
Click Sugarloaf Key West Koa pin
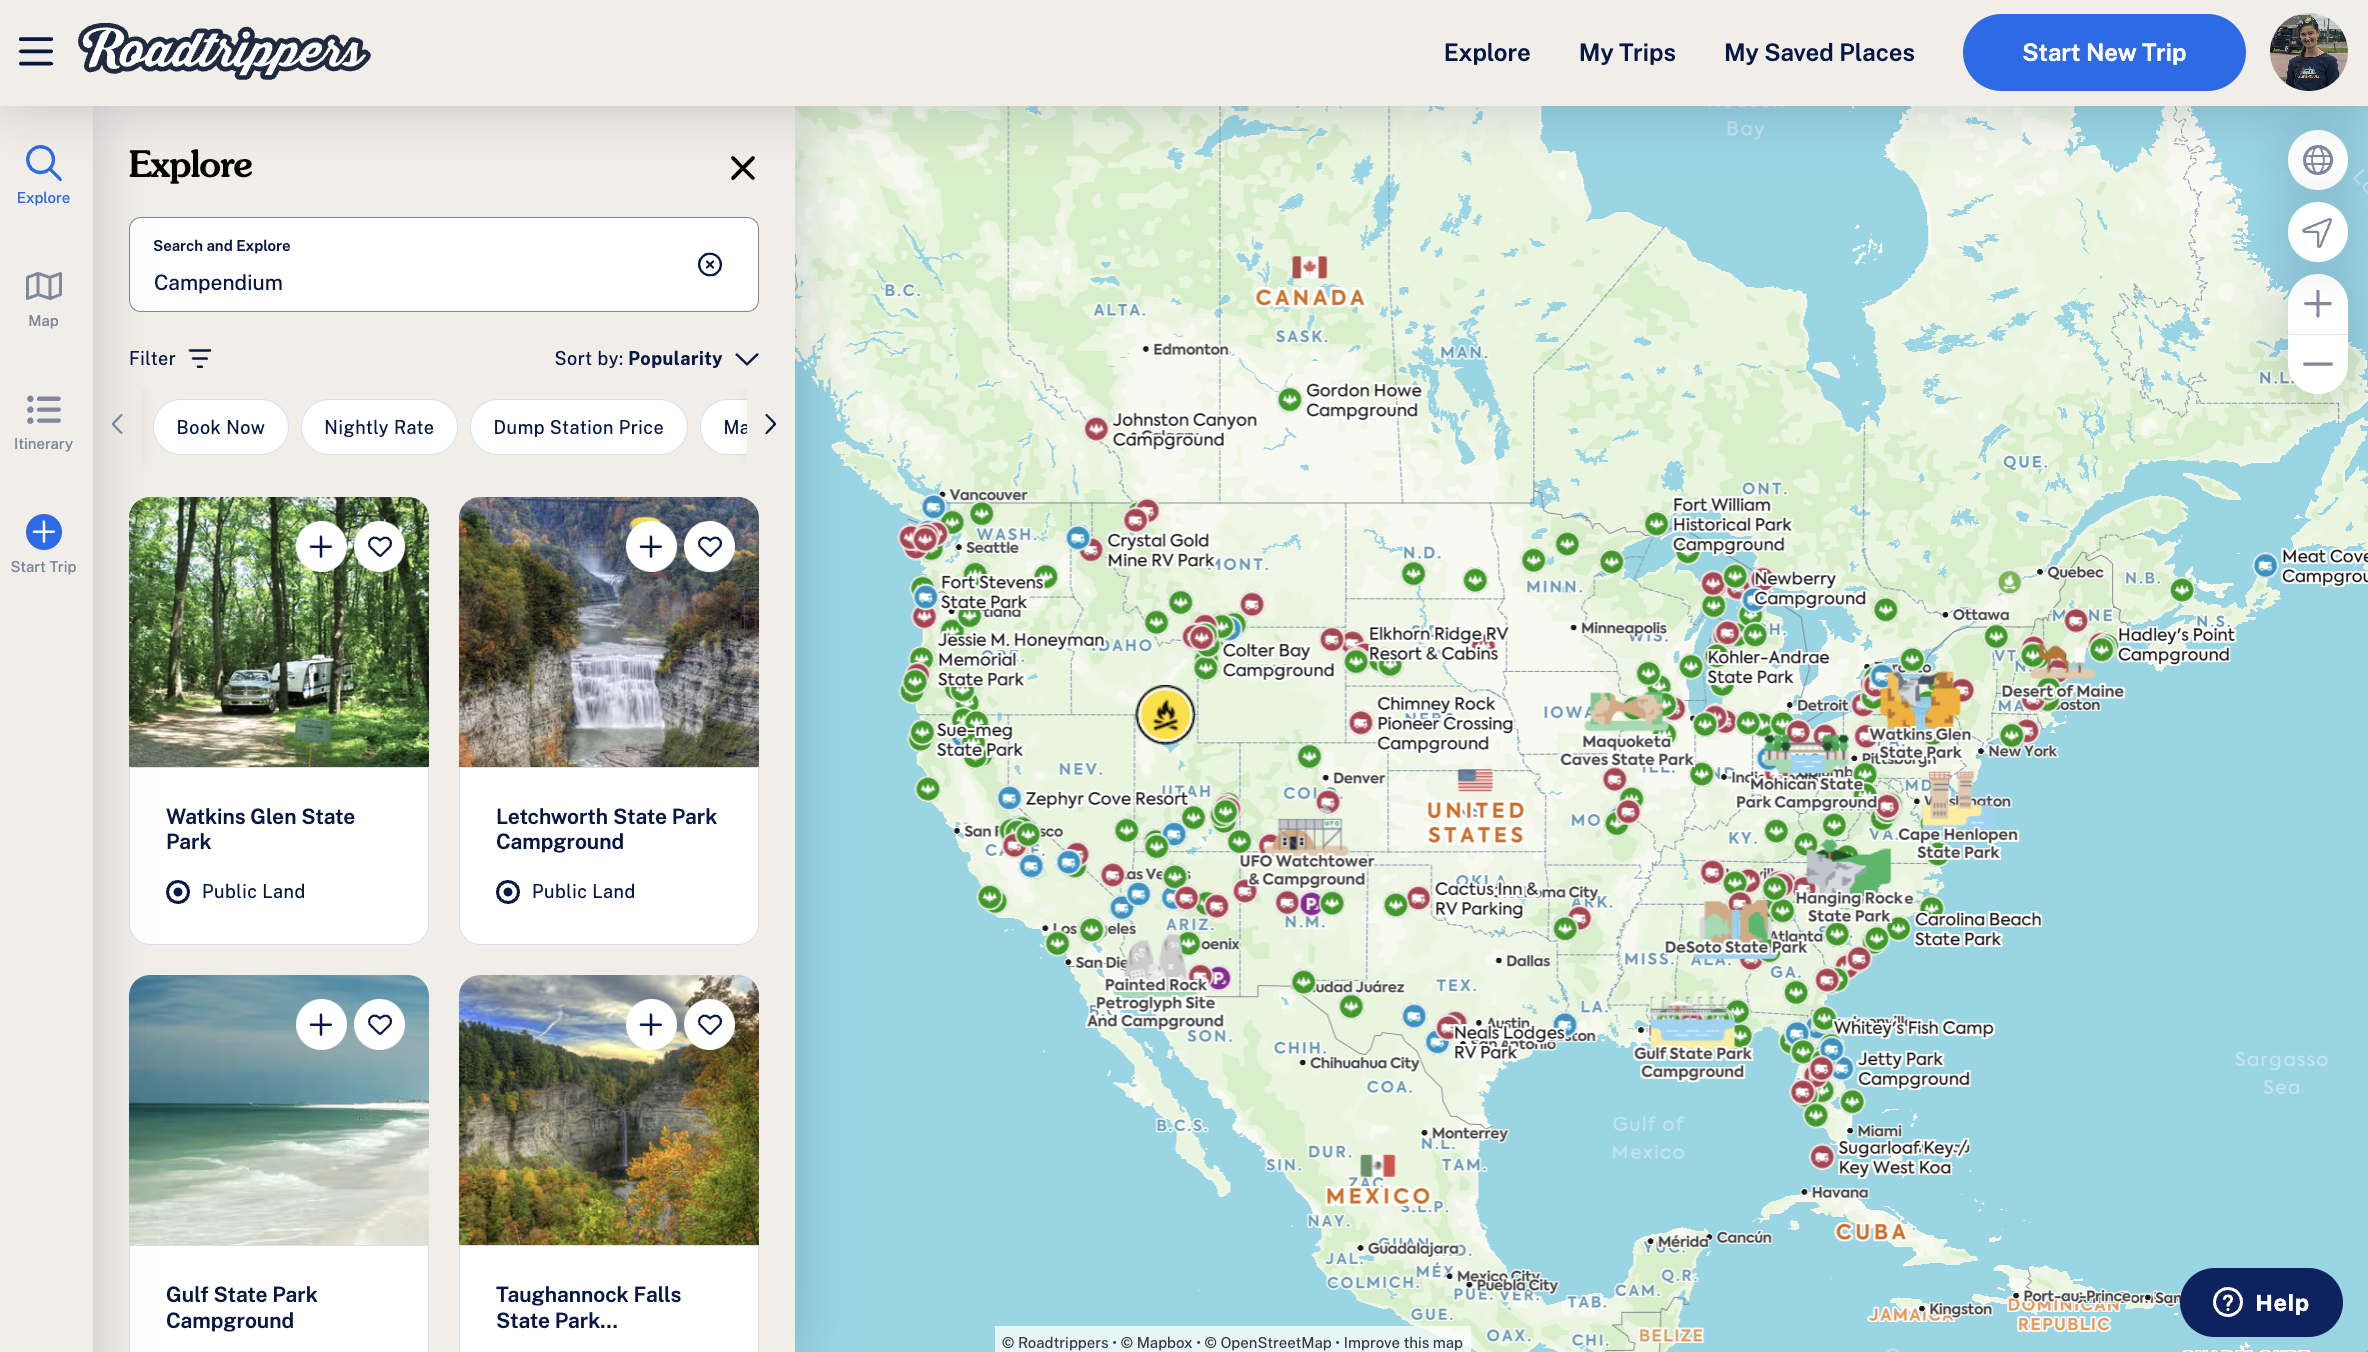click(1822, 1157)
